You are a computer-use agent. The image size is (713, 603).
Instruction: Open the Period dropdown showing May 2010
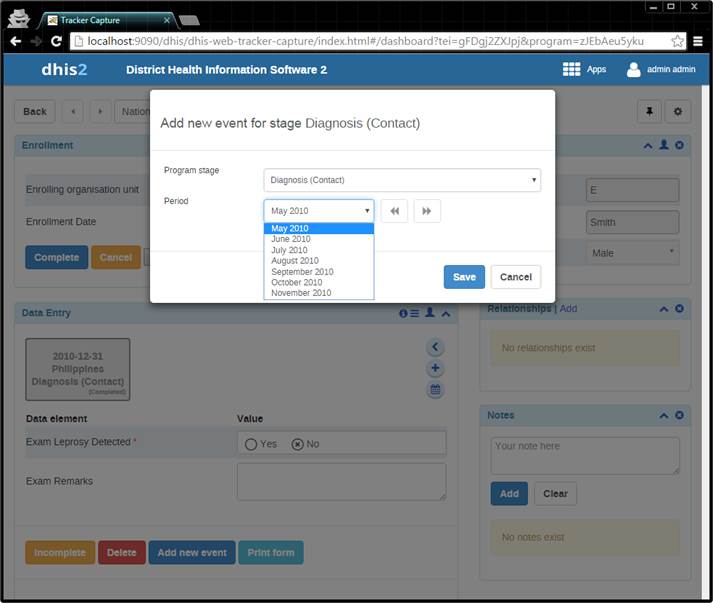click(319, 211)
